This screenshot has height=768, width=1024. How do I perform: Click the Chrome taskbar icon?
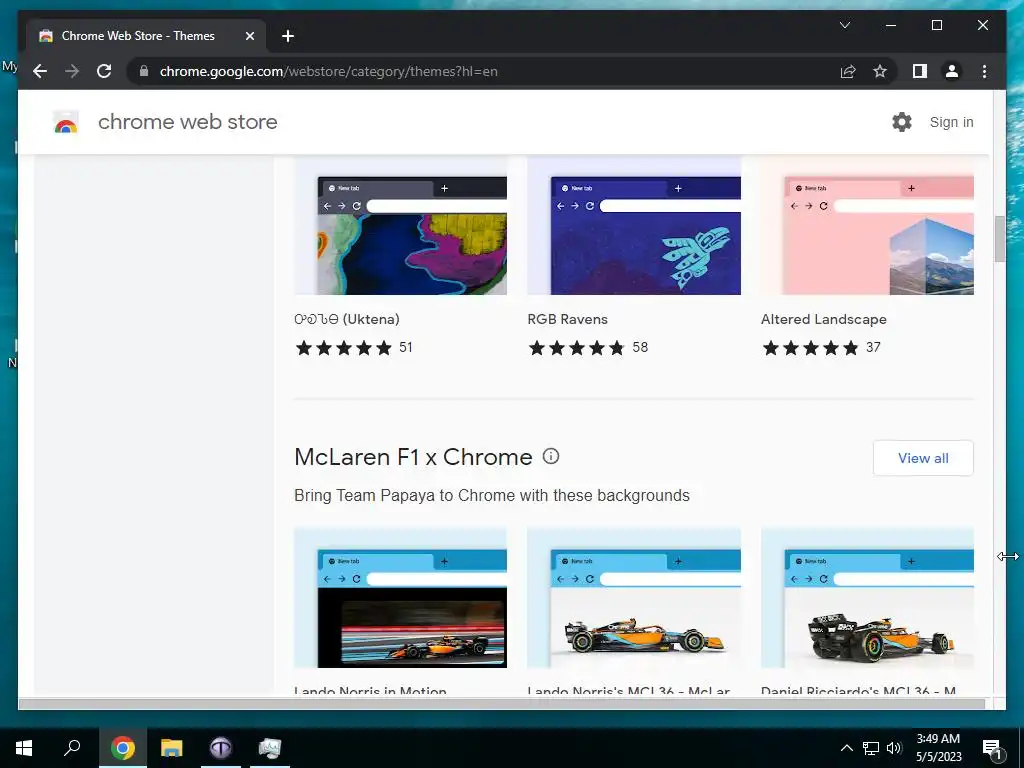[123, 748]
